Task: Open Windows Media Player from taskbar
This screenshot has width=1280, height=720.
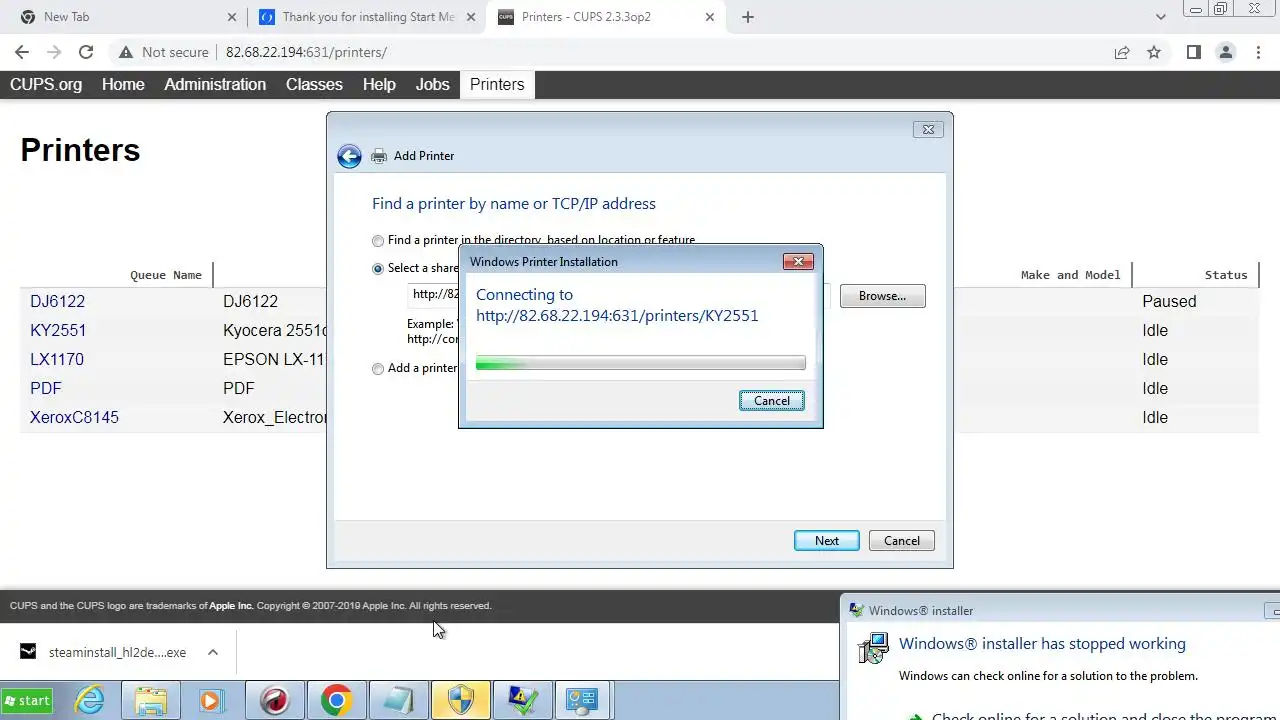Action: click(x=212, y=700)
